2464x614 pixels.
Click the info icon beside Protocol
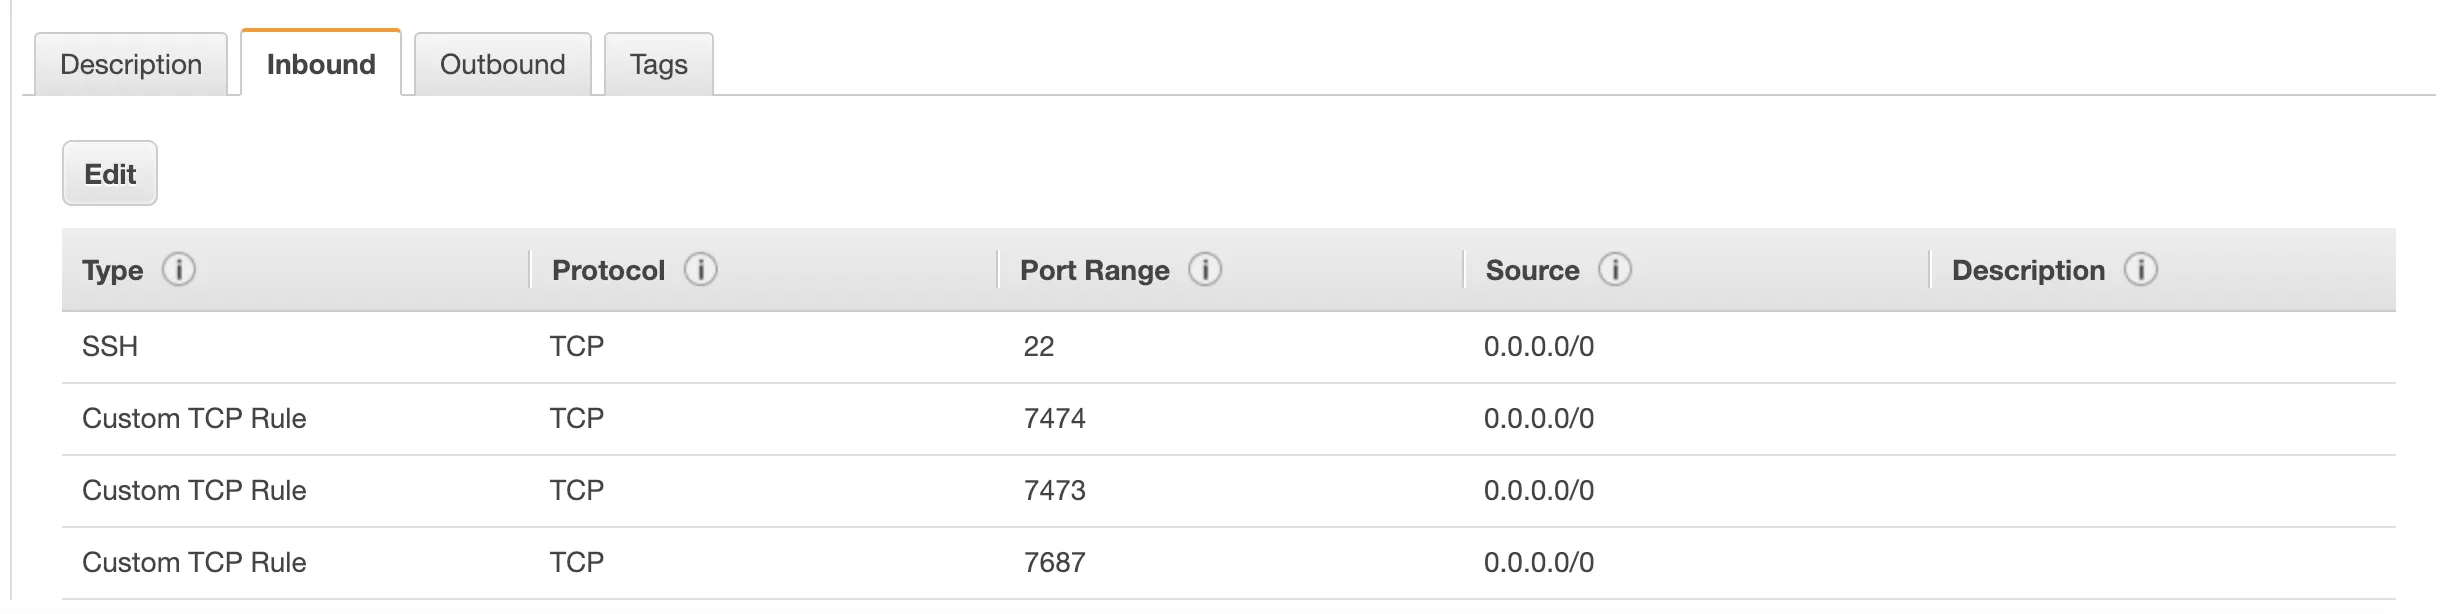pos(700,270)
